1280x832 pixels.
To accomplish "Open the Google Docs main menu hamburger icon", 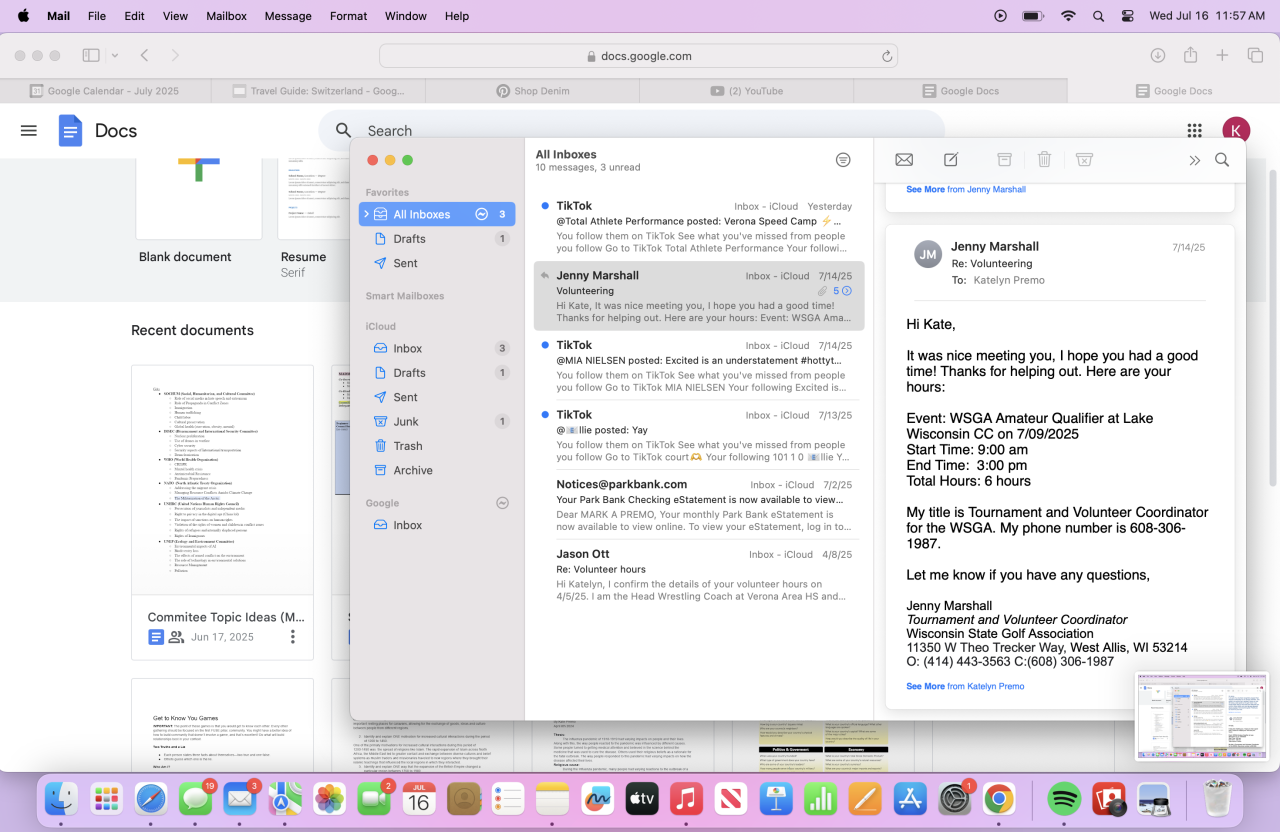I will (29, 131).
